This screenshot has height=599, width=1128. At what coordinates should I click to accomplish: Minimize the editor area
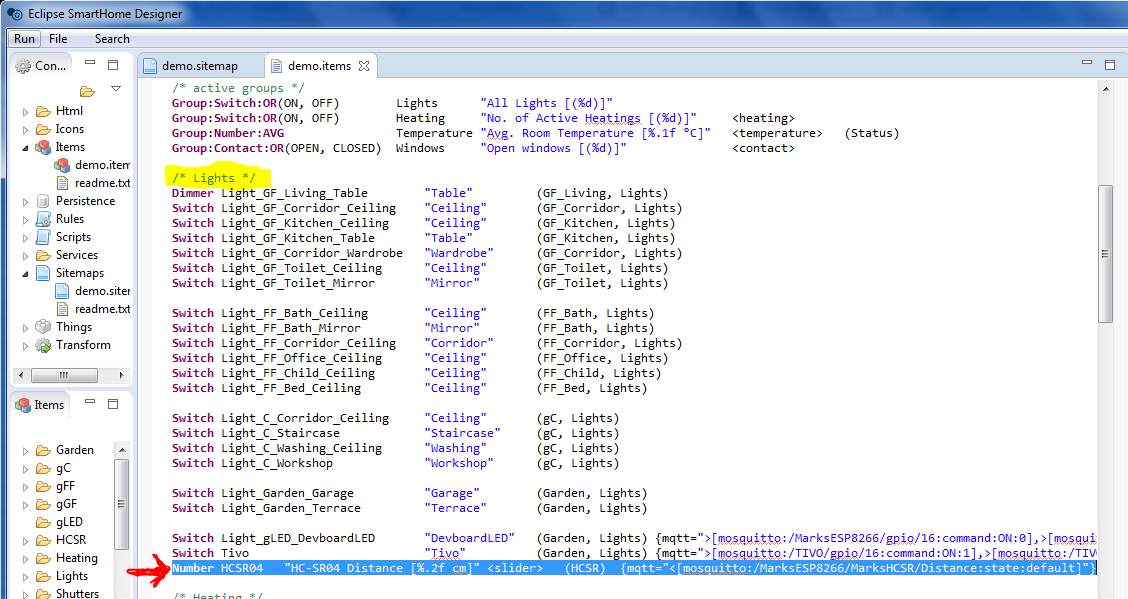pos(1087,63)
